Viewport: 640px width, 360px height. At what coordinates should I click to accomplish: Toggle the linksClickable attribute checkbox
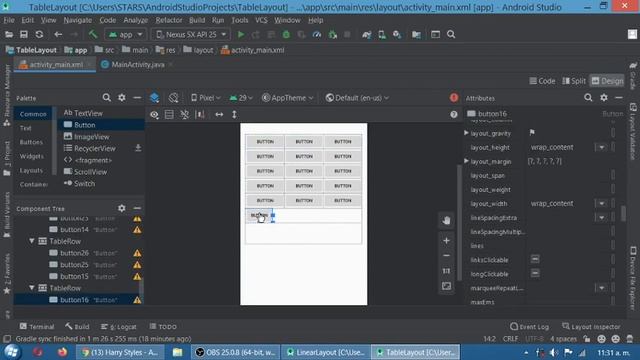pyautogui.click(x=535, y=259)
